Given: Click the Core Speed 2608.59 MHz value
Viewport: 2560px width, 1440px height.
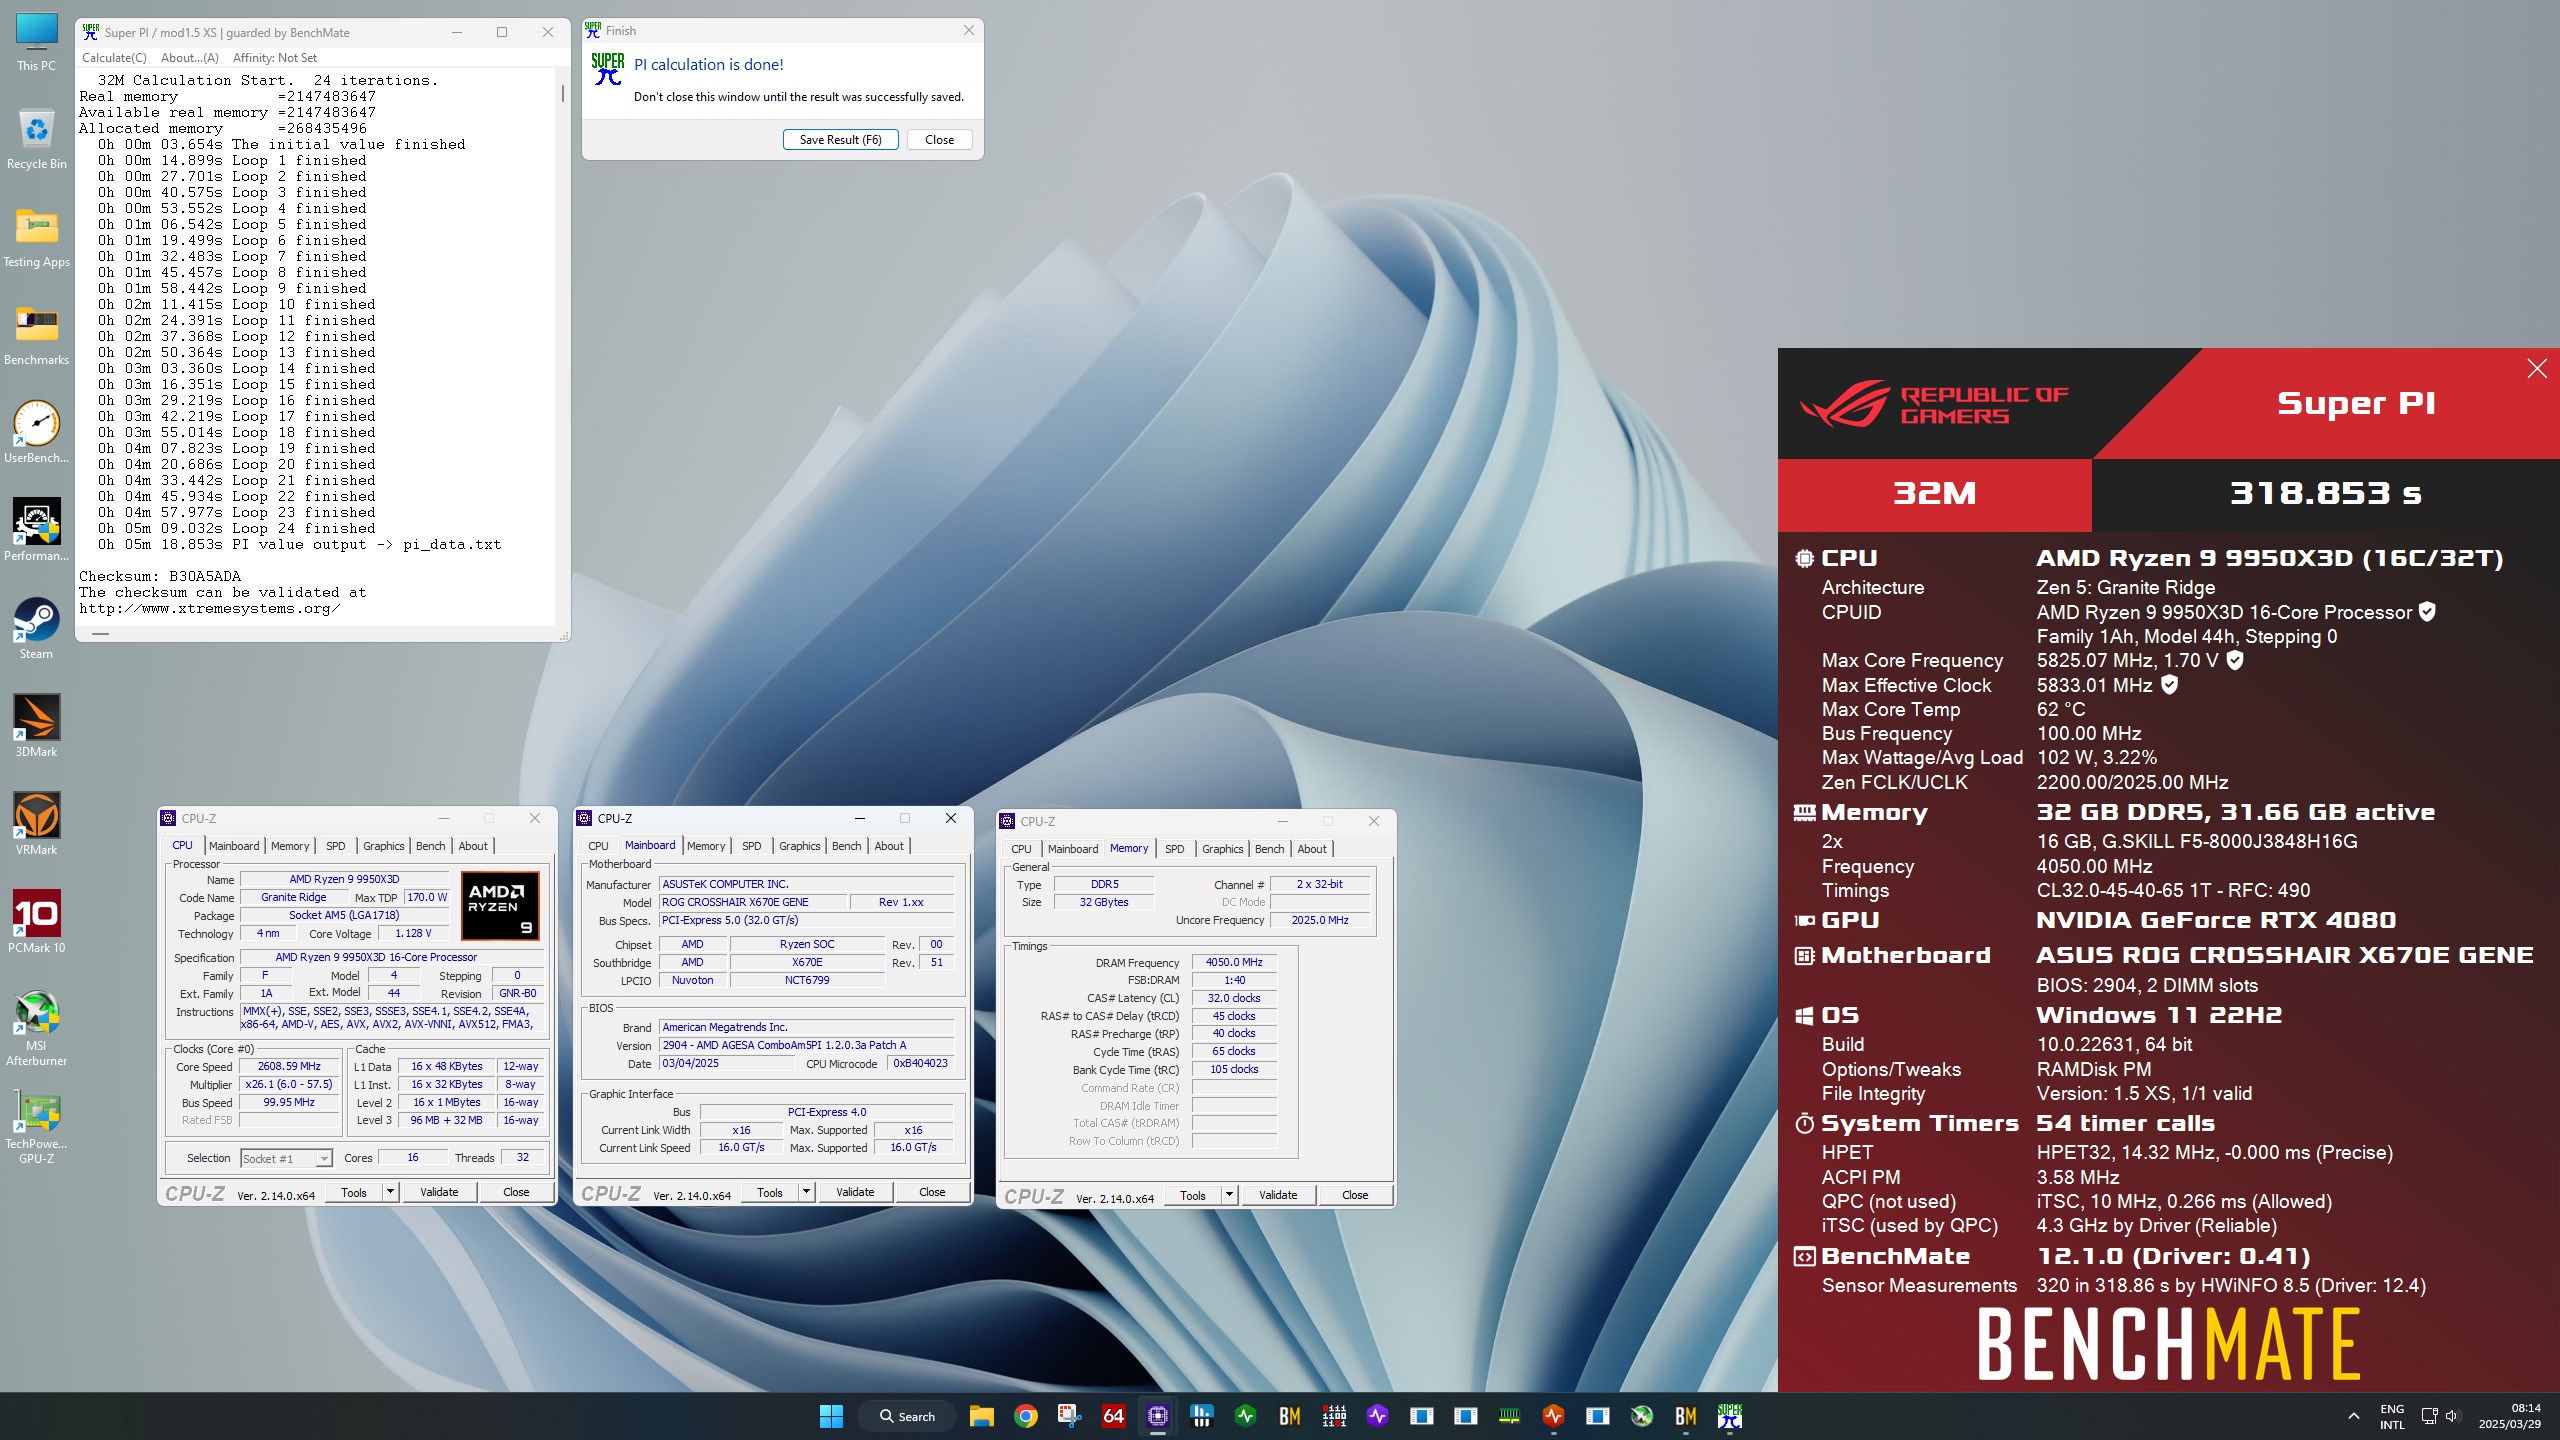Looking at the screenshot, I should click(x=289, y=1066).
